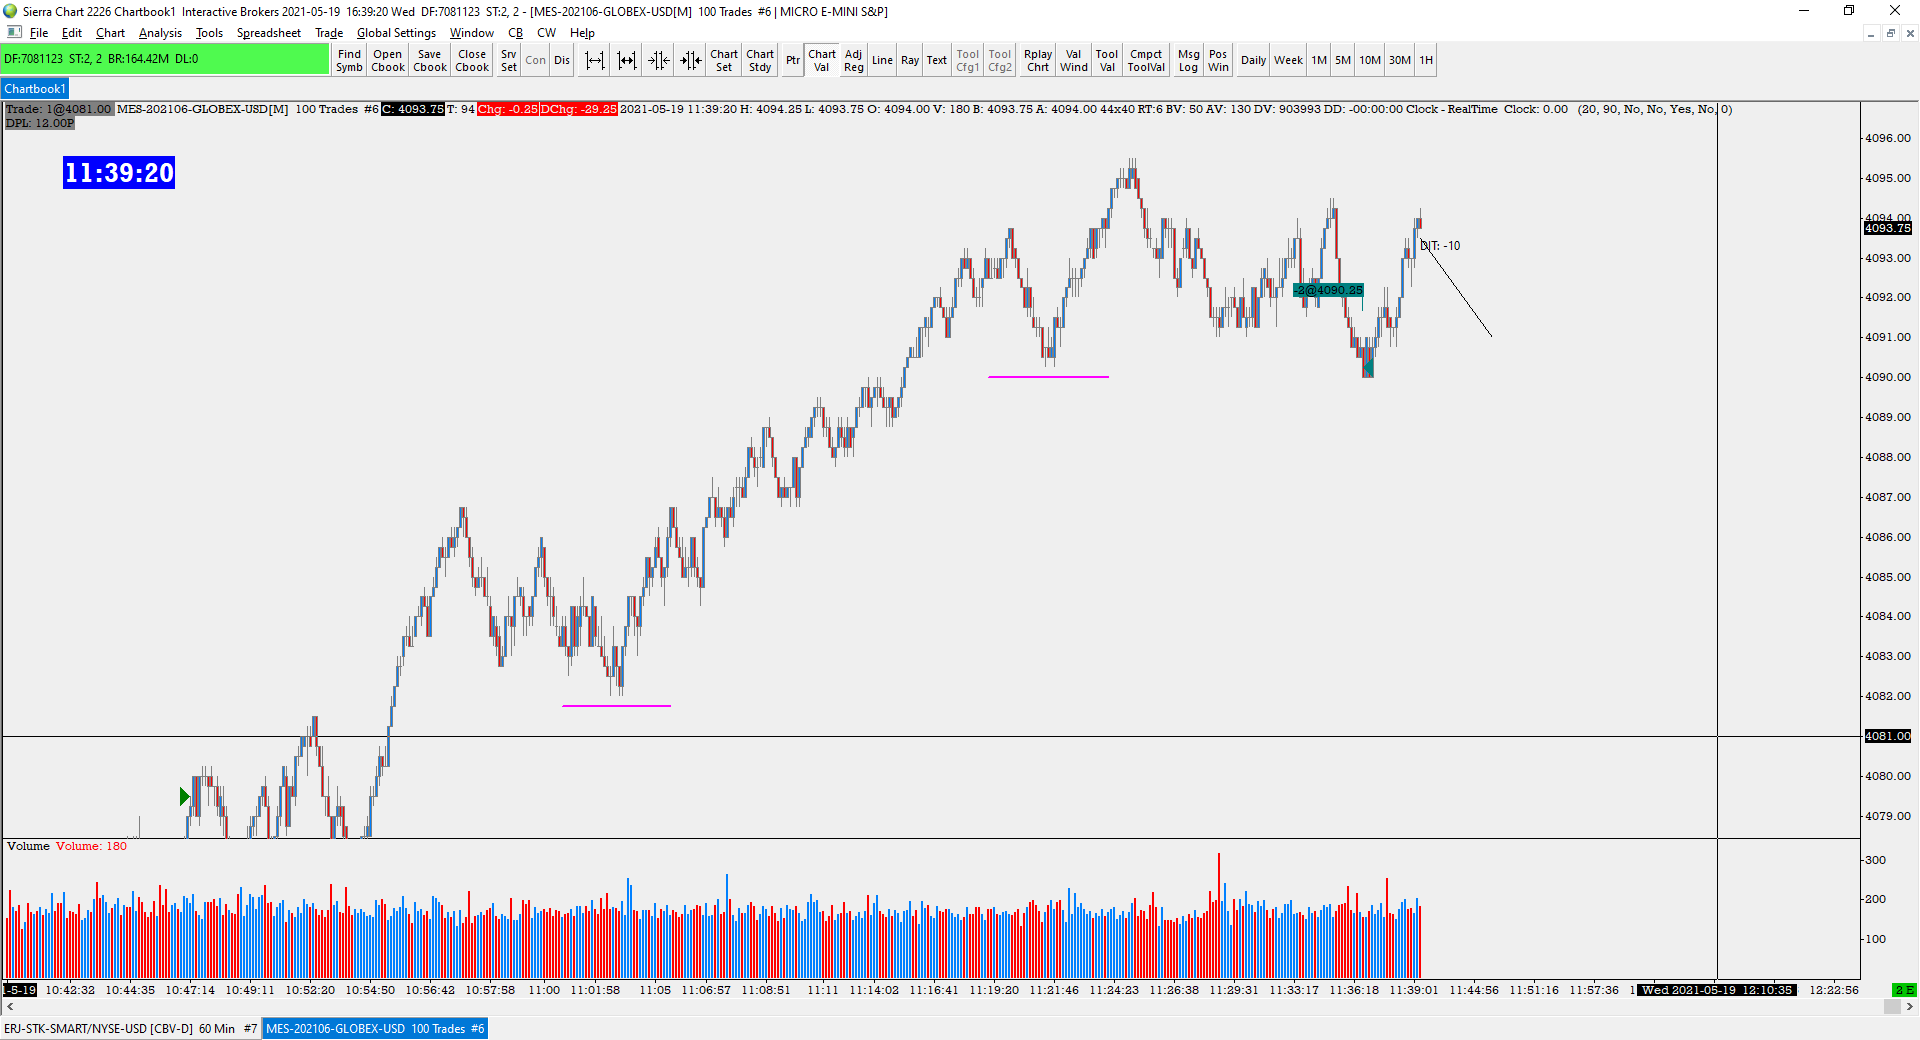Open the Val Wind window
Screen dimensions: 1920x1040
(x=1074, y=60)
